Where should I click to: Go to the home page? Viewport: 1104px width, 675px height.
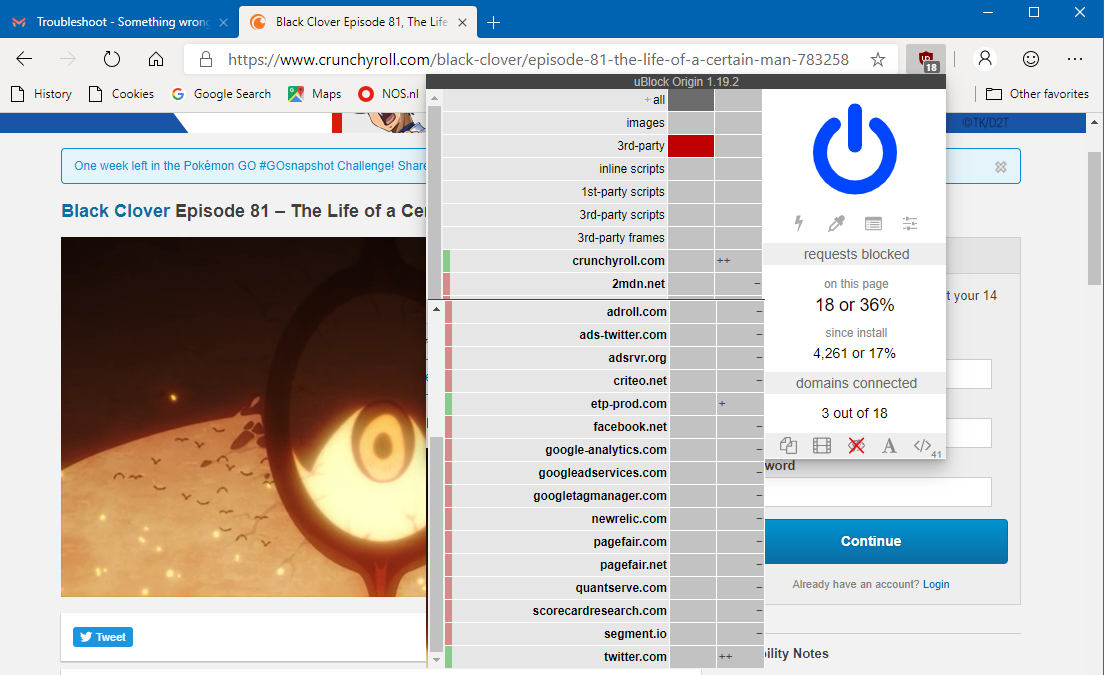click(156, 59)
